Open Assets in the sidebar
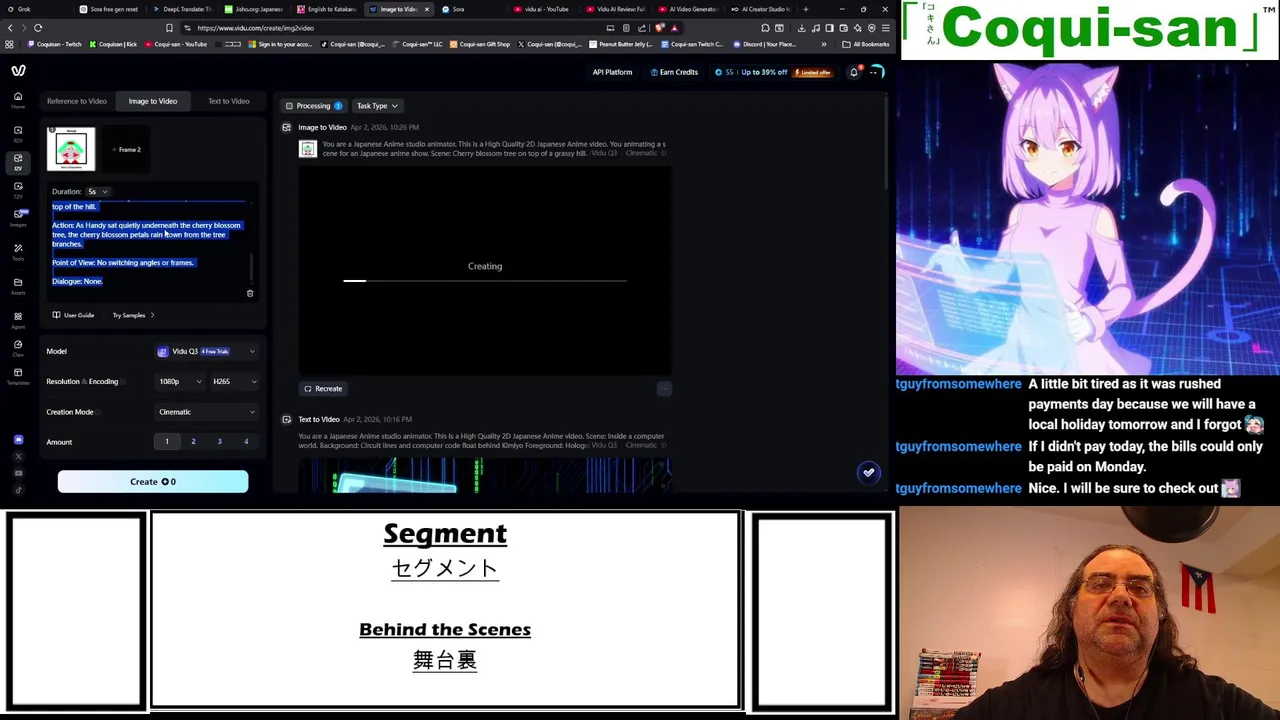The width and height of the screenshot is (1280, 720). 18,286
